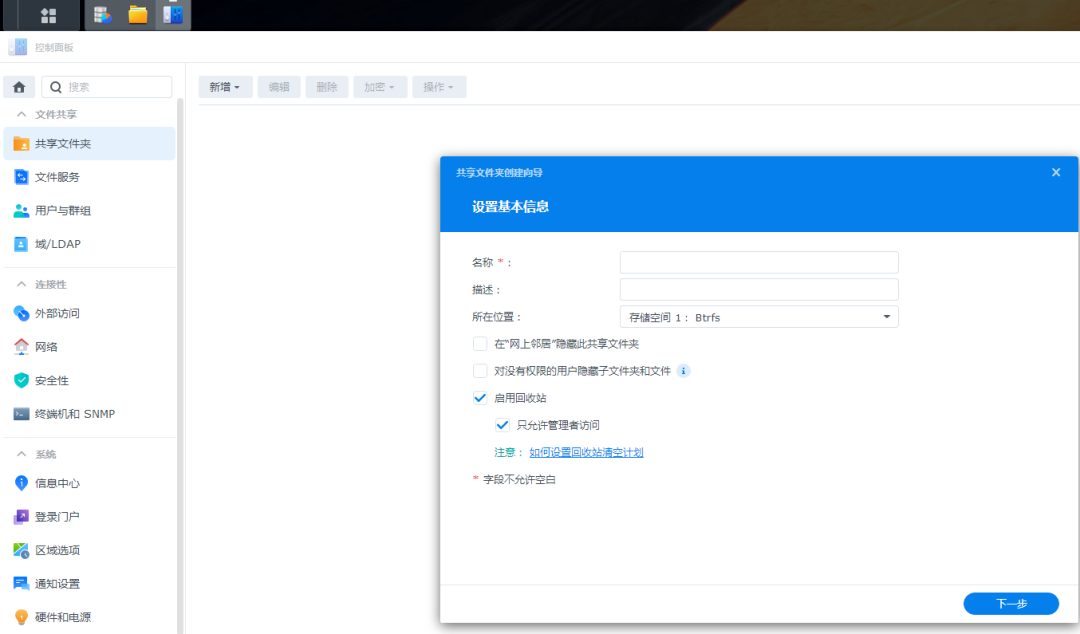Screen dimensions: 1080x634
Task: Toggle the 只允许管理者访问 checkbox
Action: (502, 425)
